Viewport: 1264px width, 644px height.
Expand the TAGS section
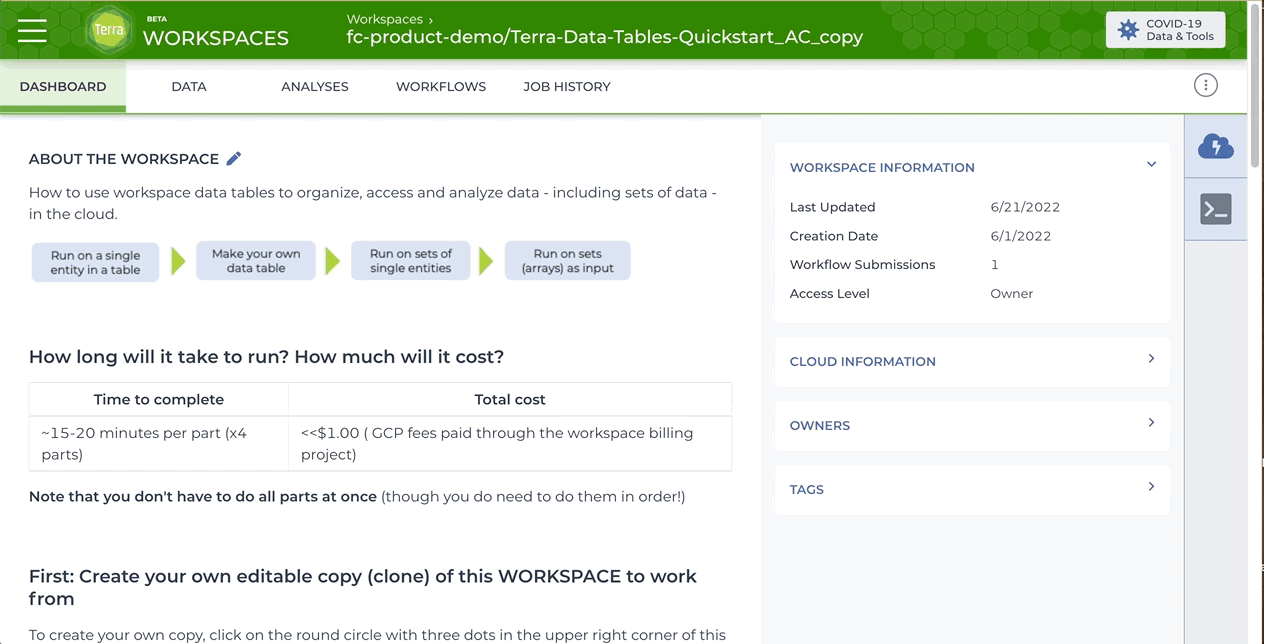point(972,489)
